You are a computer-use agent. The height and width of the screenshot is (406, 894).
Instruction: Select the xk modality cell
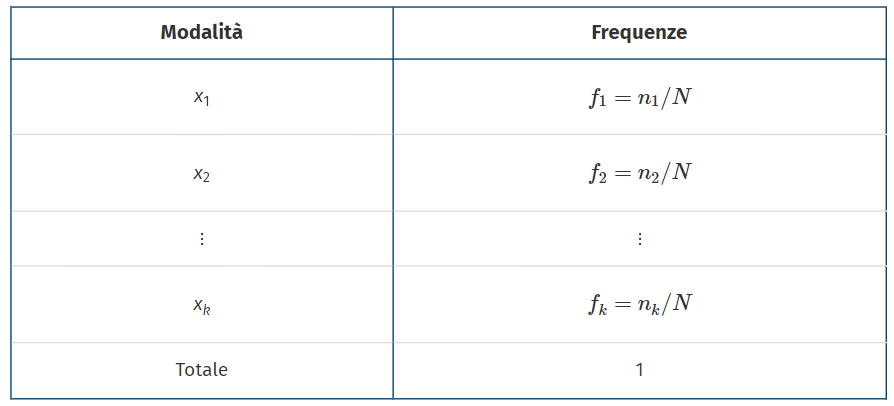[x=202, y=305]
